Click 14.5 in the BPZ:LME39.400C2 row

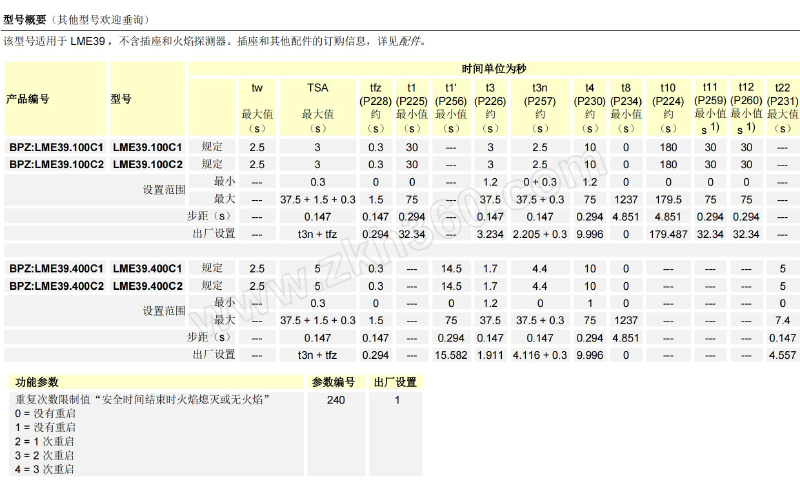pos(451,286)
